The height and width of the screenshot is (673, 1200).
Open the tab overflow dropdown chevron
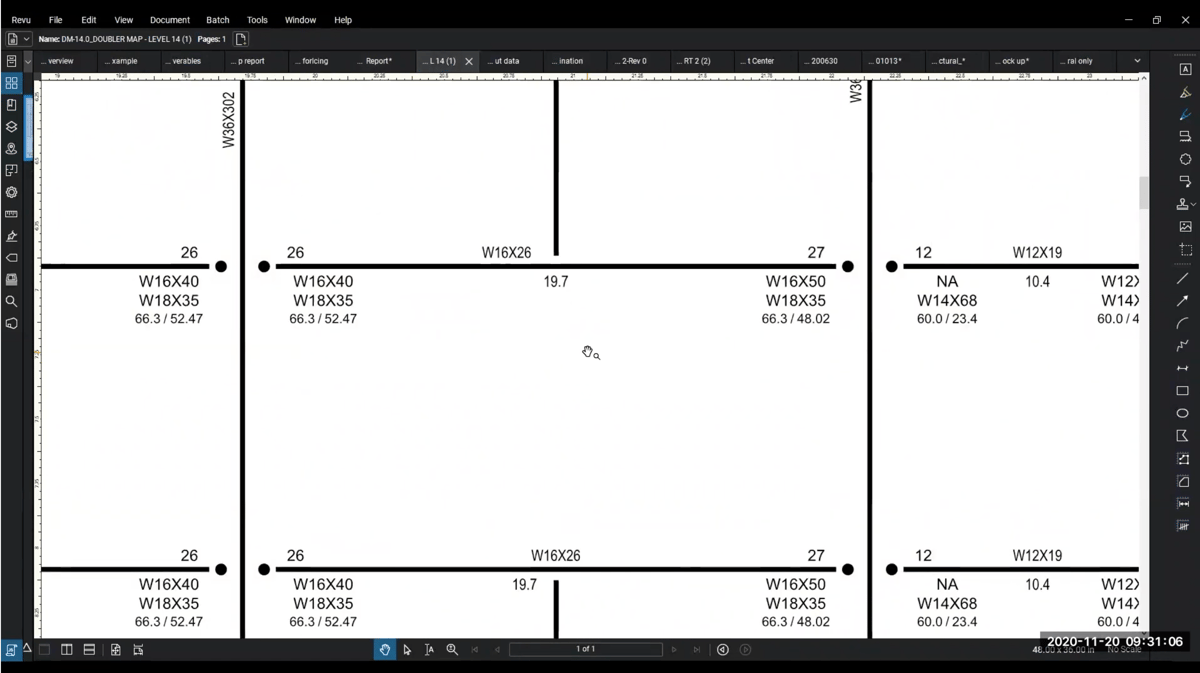pos(1136,60)
